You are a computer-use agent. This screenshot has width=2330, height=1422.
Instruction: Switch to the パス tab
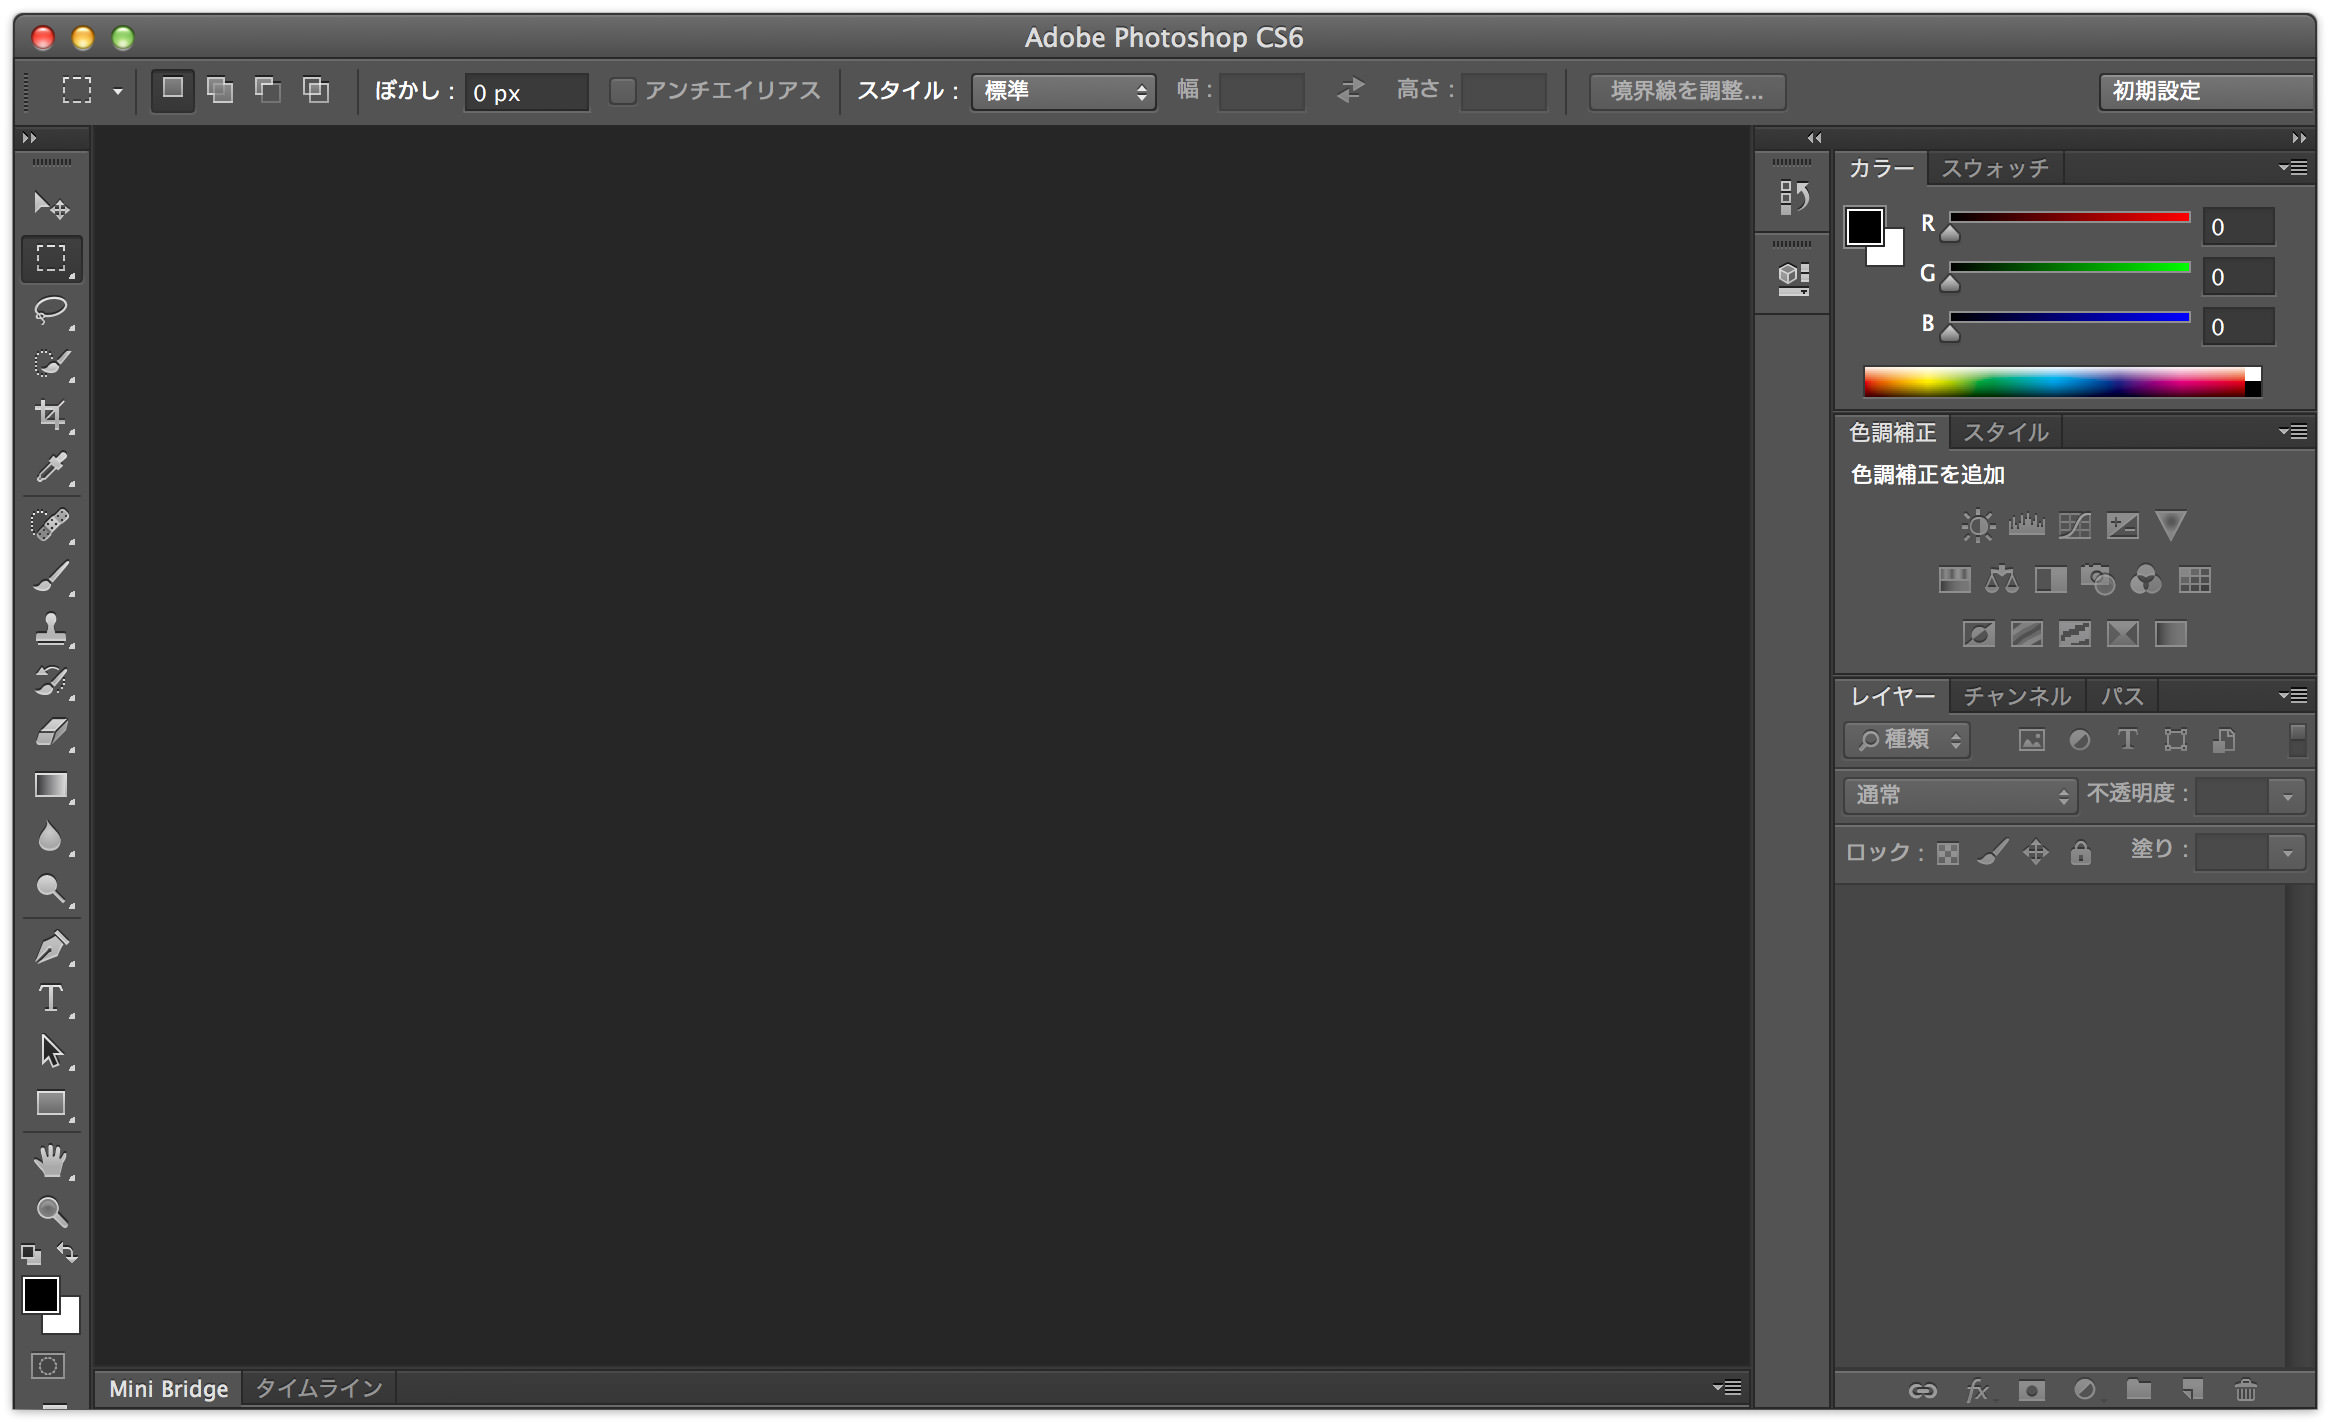(x=2122, y=696)
